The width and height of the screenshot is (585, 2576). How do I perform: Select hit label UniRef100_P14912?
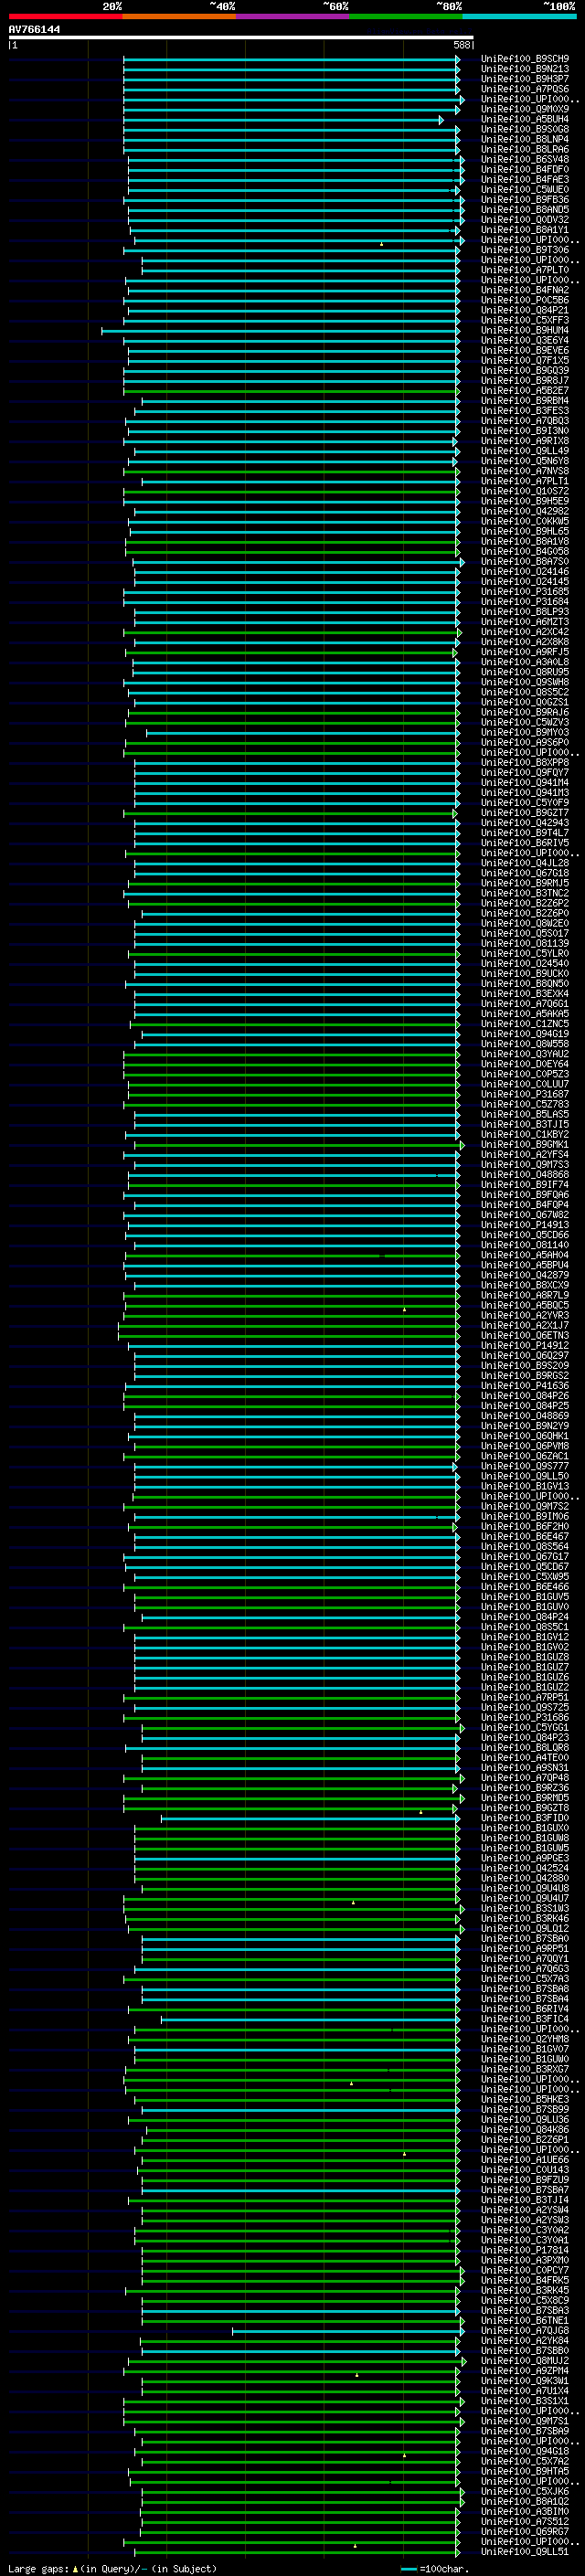click(525, 1346)
